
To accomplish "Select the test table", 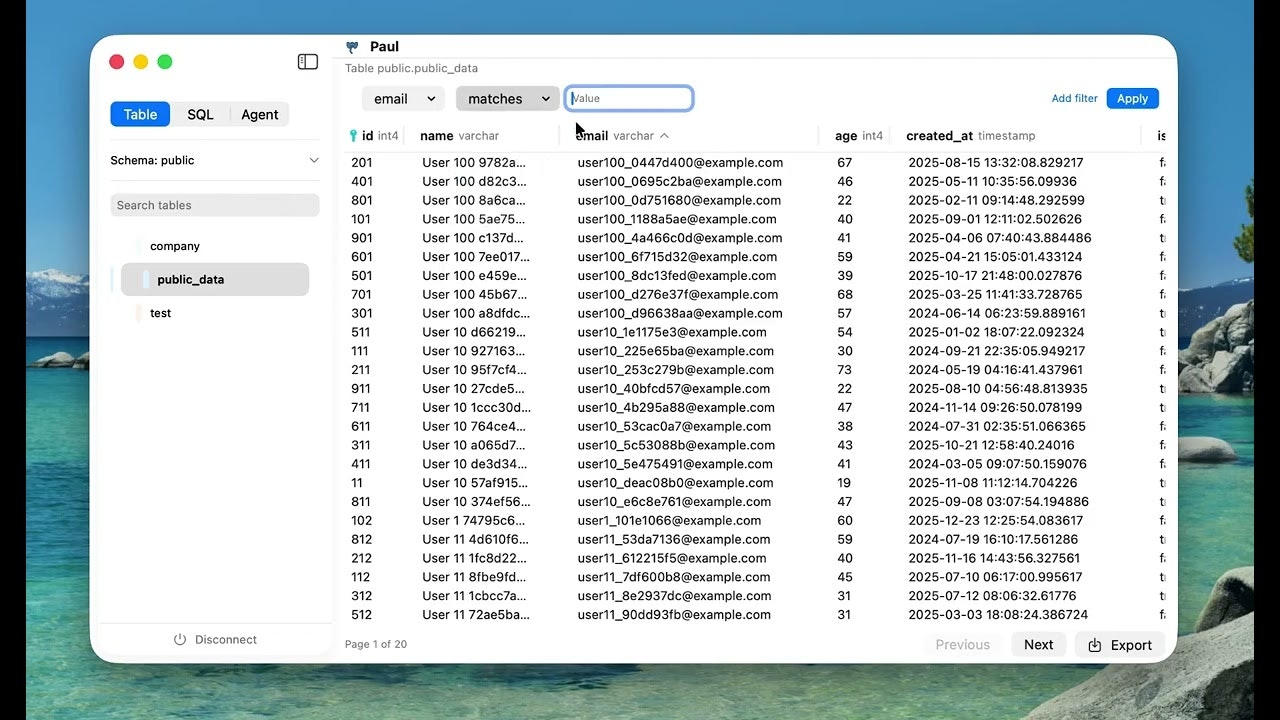I will [160, 313].
